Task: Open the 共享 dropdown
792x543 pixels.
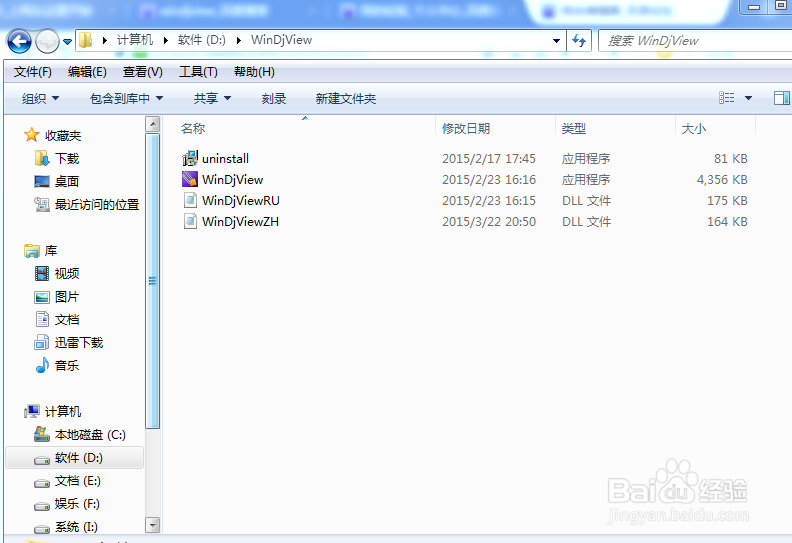Action: point(212,98)
